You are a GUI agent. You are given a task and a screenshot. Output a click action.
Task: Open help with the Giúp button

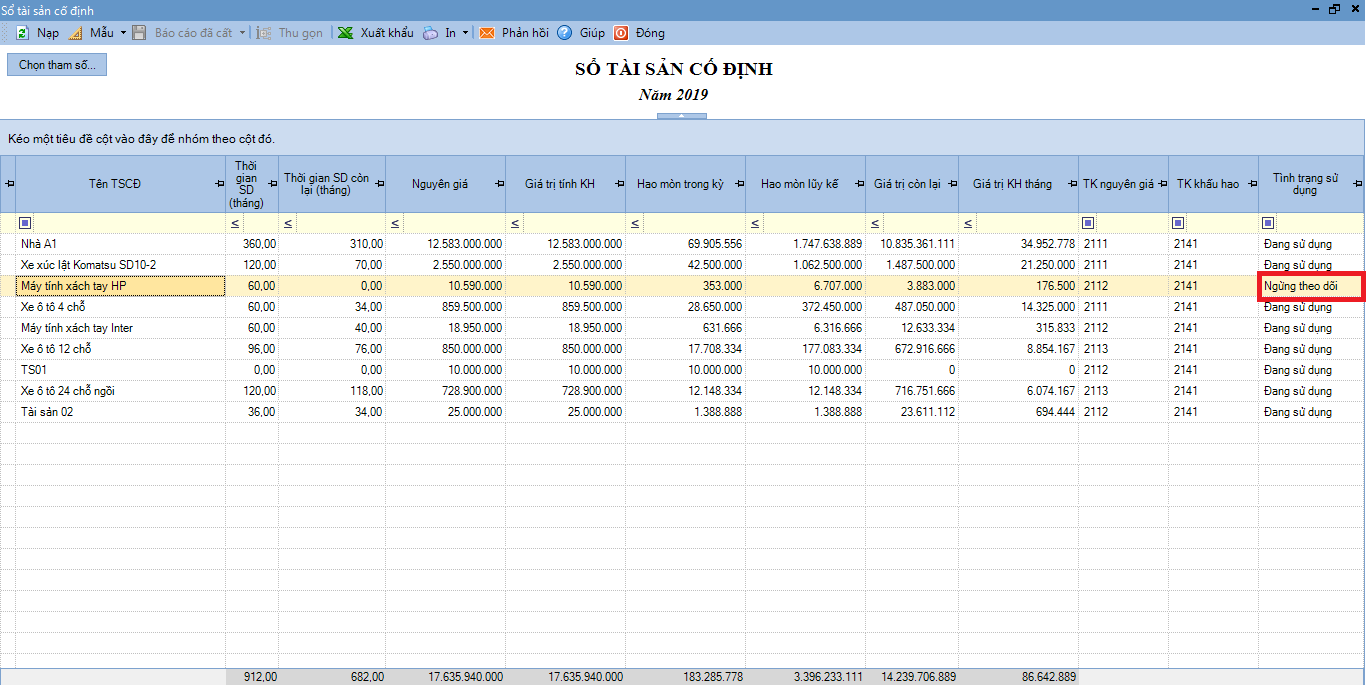(x=581, y=33)
